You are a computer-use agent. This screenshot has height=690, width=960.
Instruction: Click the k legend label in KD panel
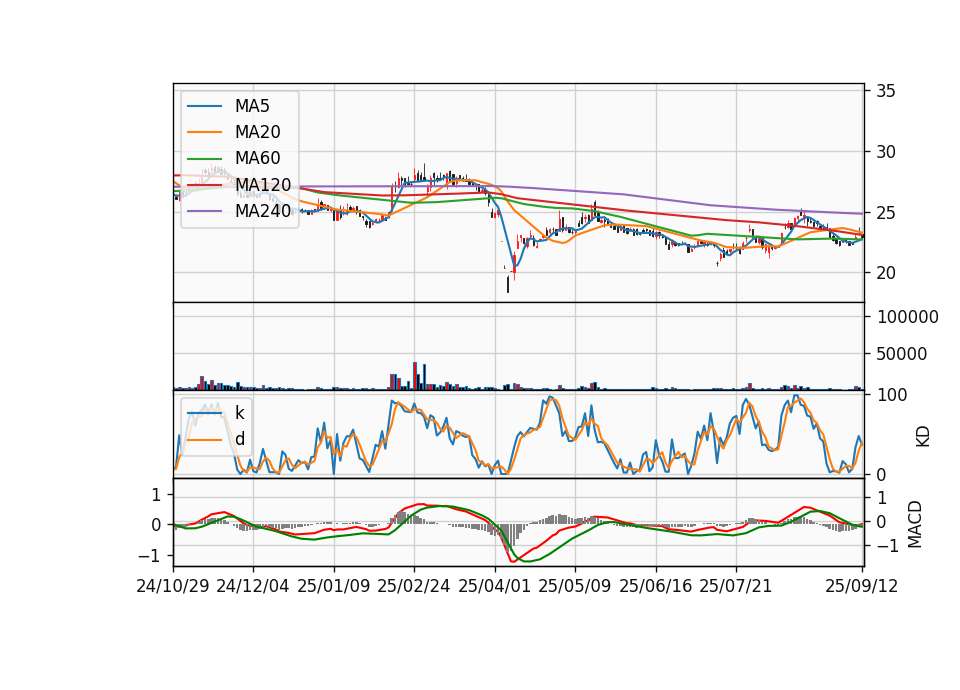tap(239, 413)
